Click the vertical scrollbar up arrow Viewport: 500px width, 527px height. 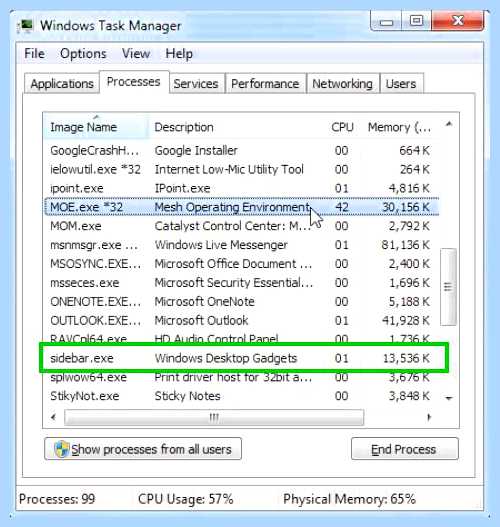click(449, 125)
